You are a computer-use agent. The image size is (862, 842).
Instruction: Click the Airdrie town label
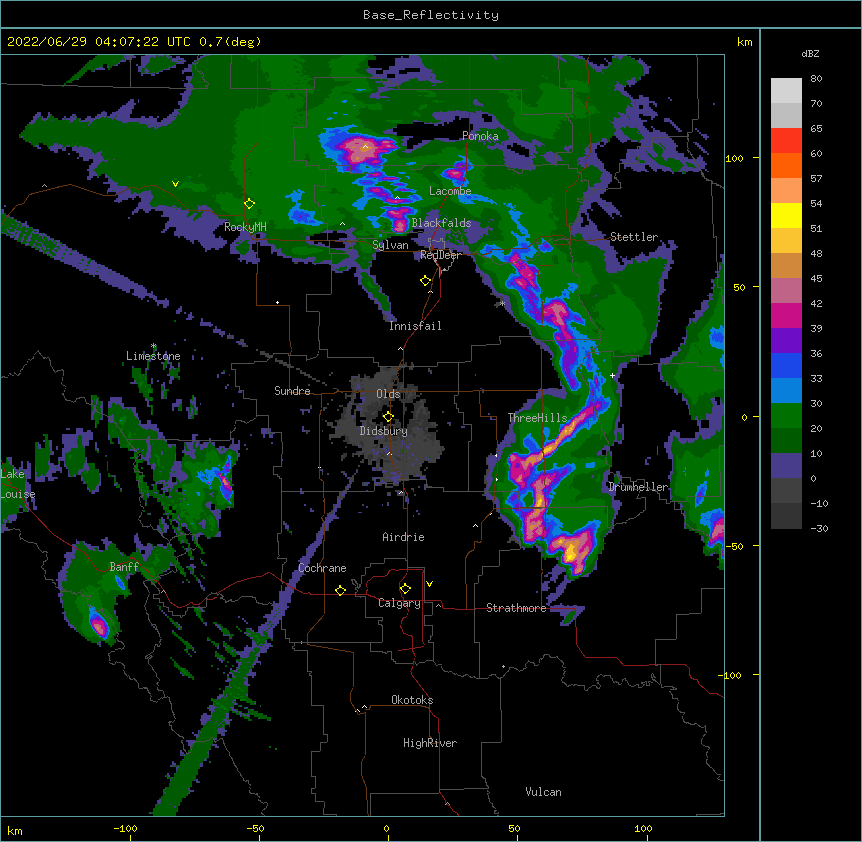point(403,537)
